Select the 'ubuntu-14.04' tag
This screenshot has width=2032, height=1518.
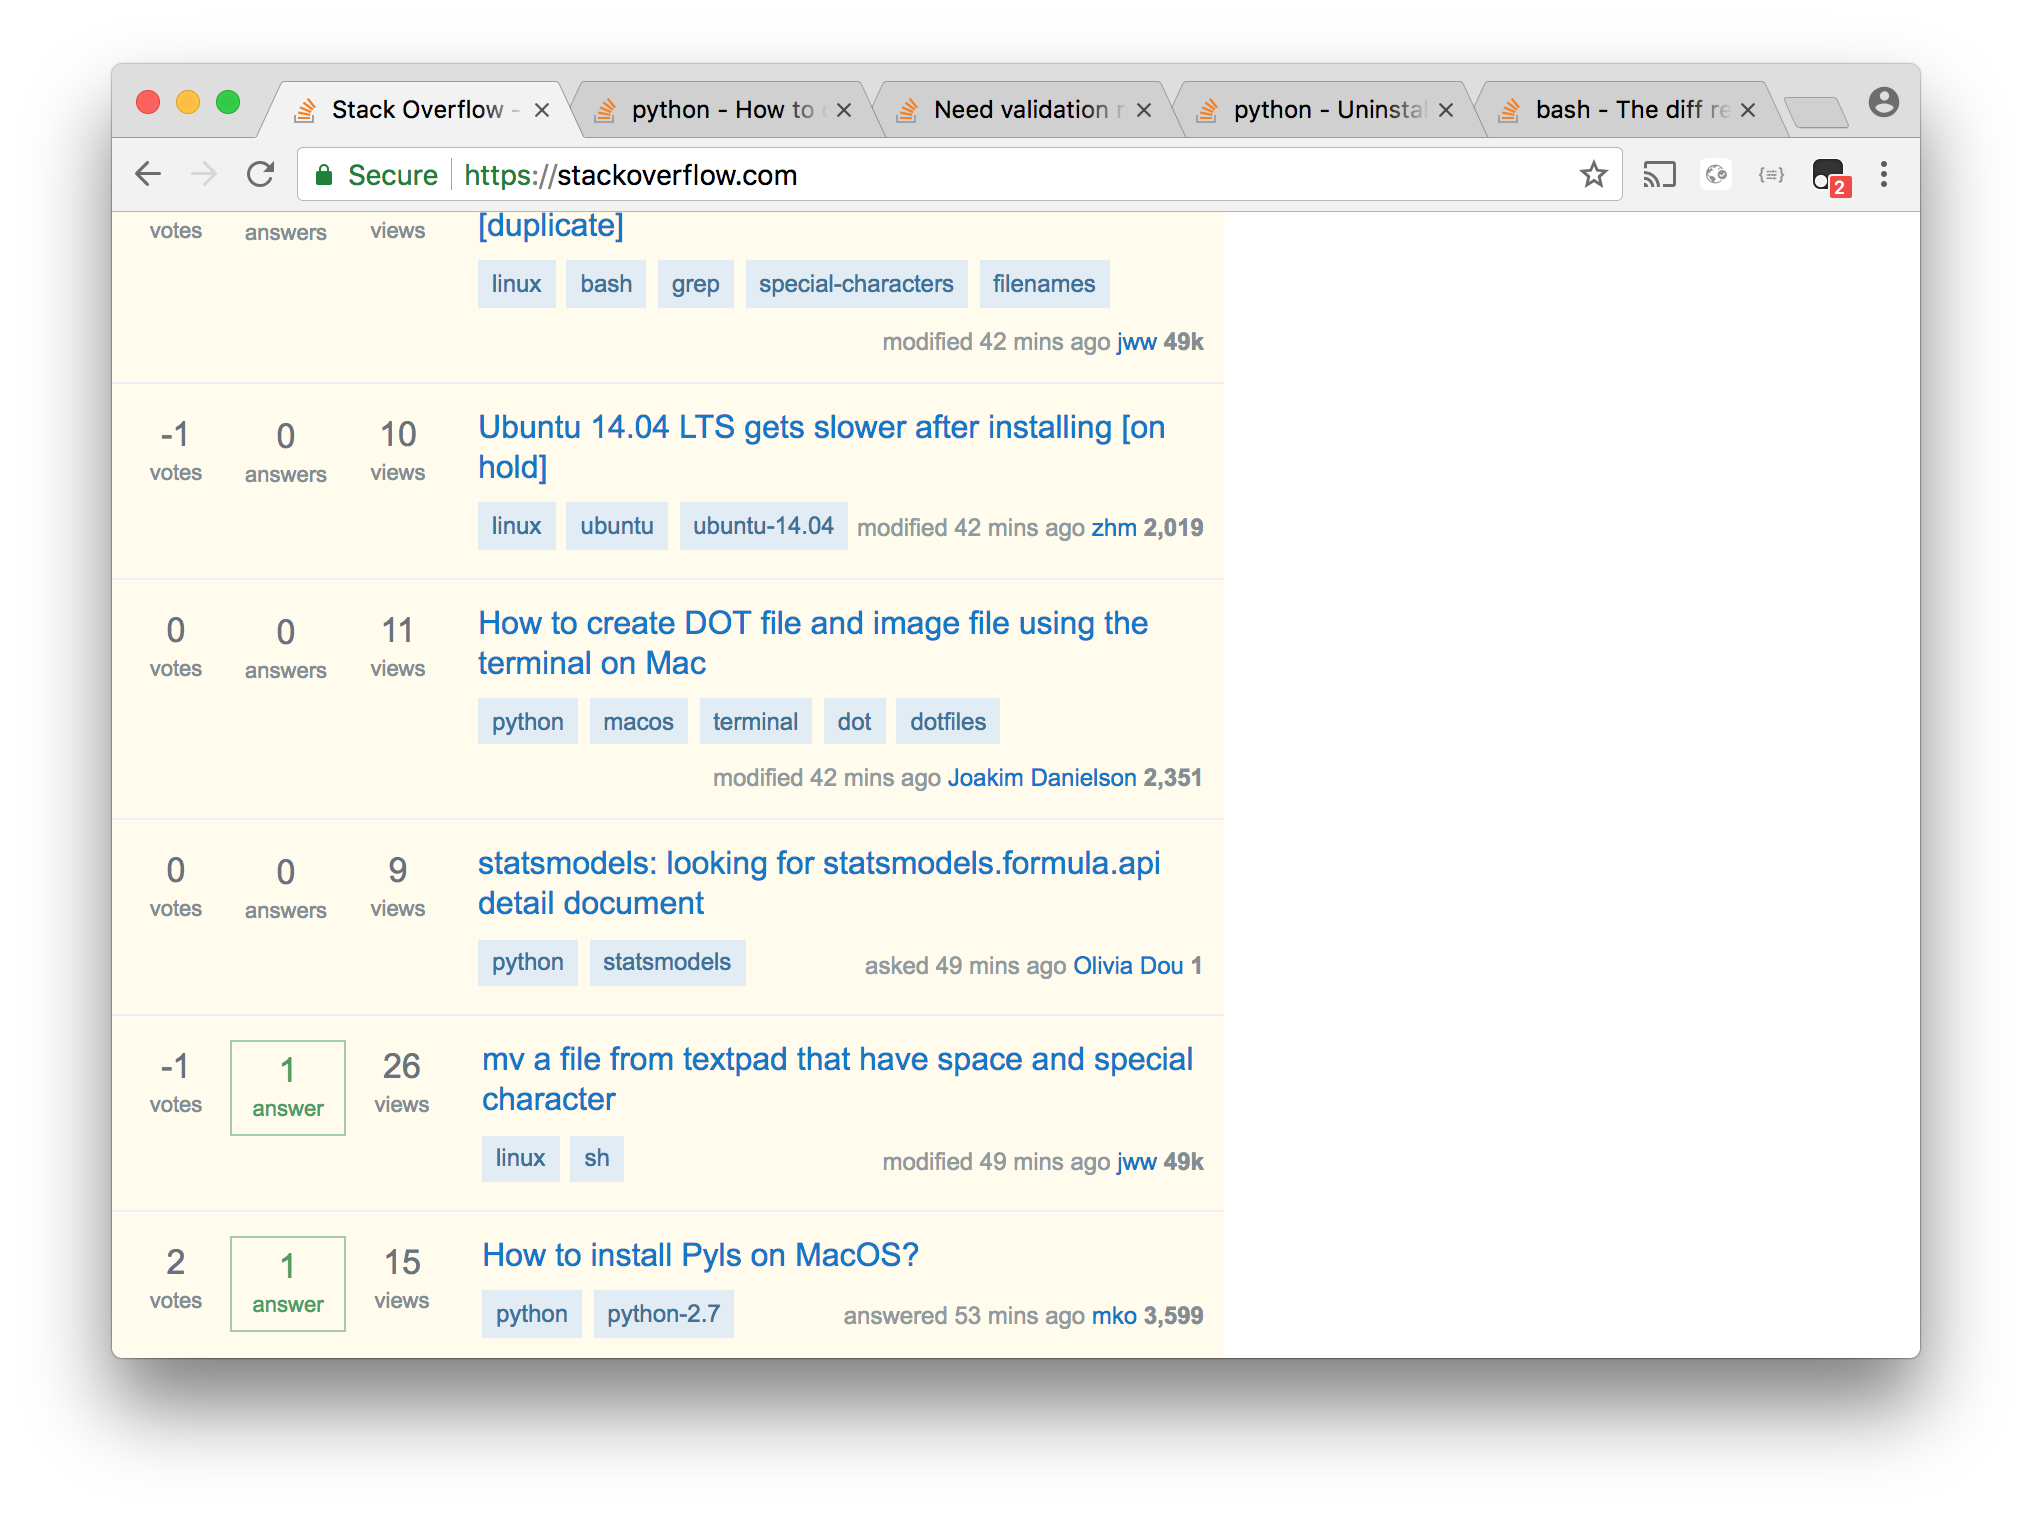[x=763, y=526]
